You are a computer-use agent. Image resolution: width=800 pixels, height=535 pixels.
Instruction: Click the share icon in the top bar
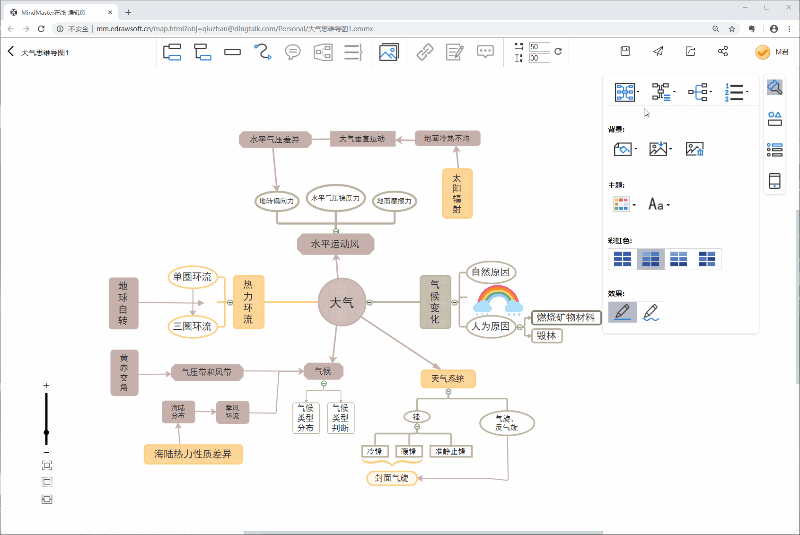tap(723, 51)
